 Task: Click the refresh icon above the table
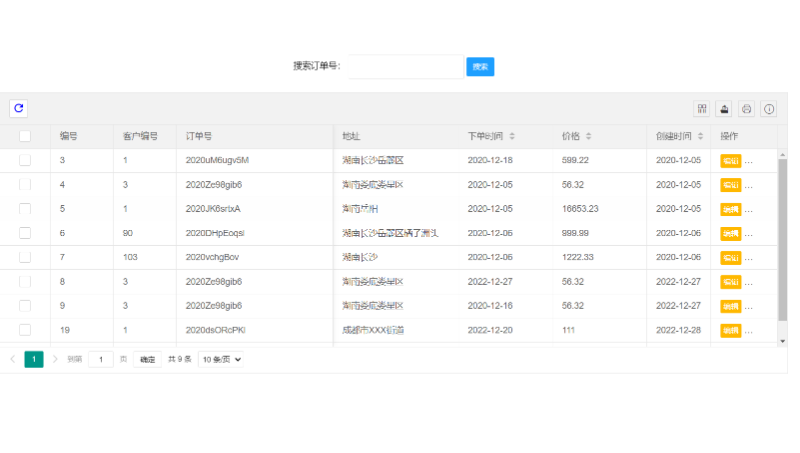pyautogui.click(x=18, y=108)
